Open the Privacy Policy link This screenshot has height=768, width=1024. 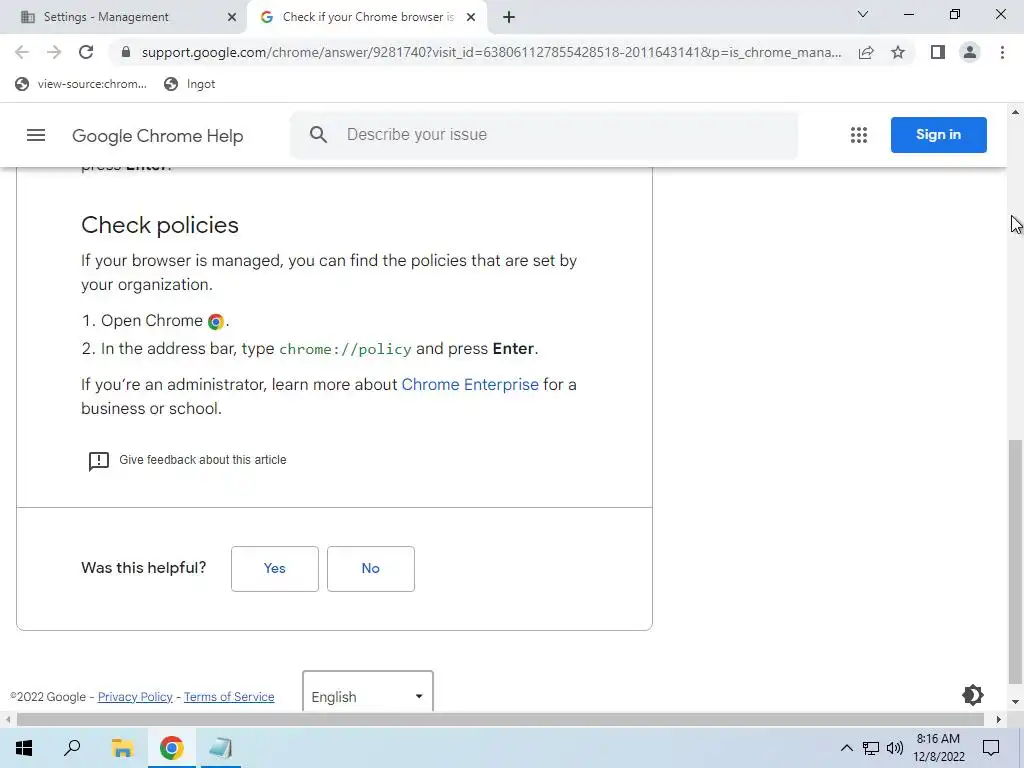coord(135,697)
